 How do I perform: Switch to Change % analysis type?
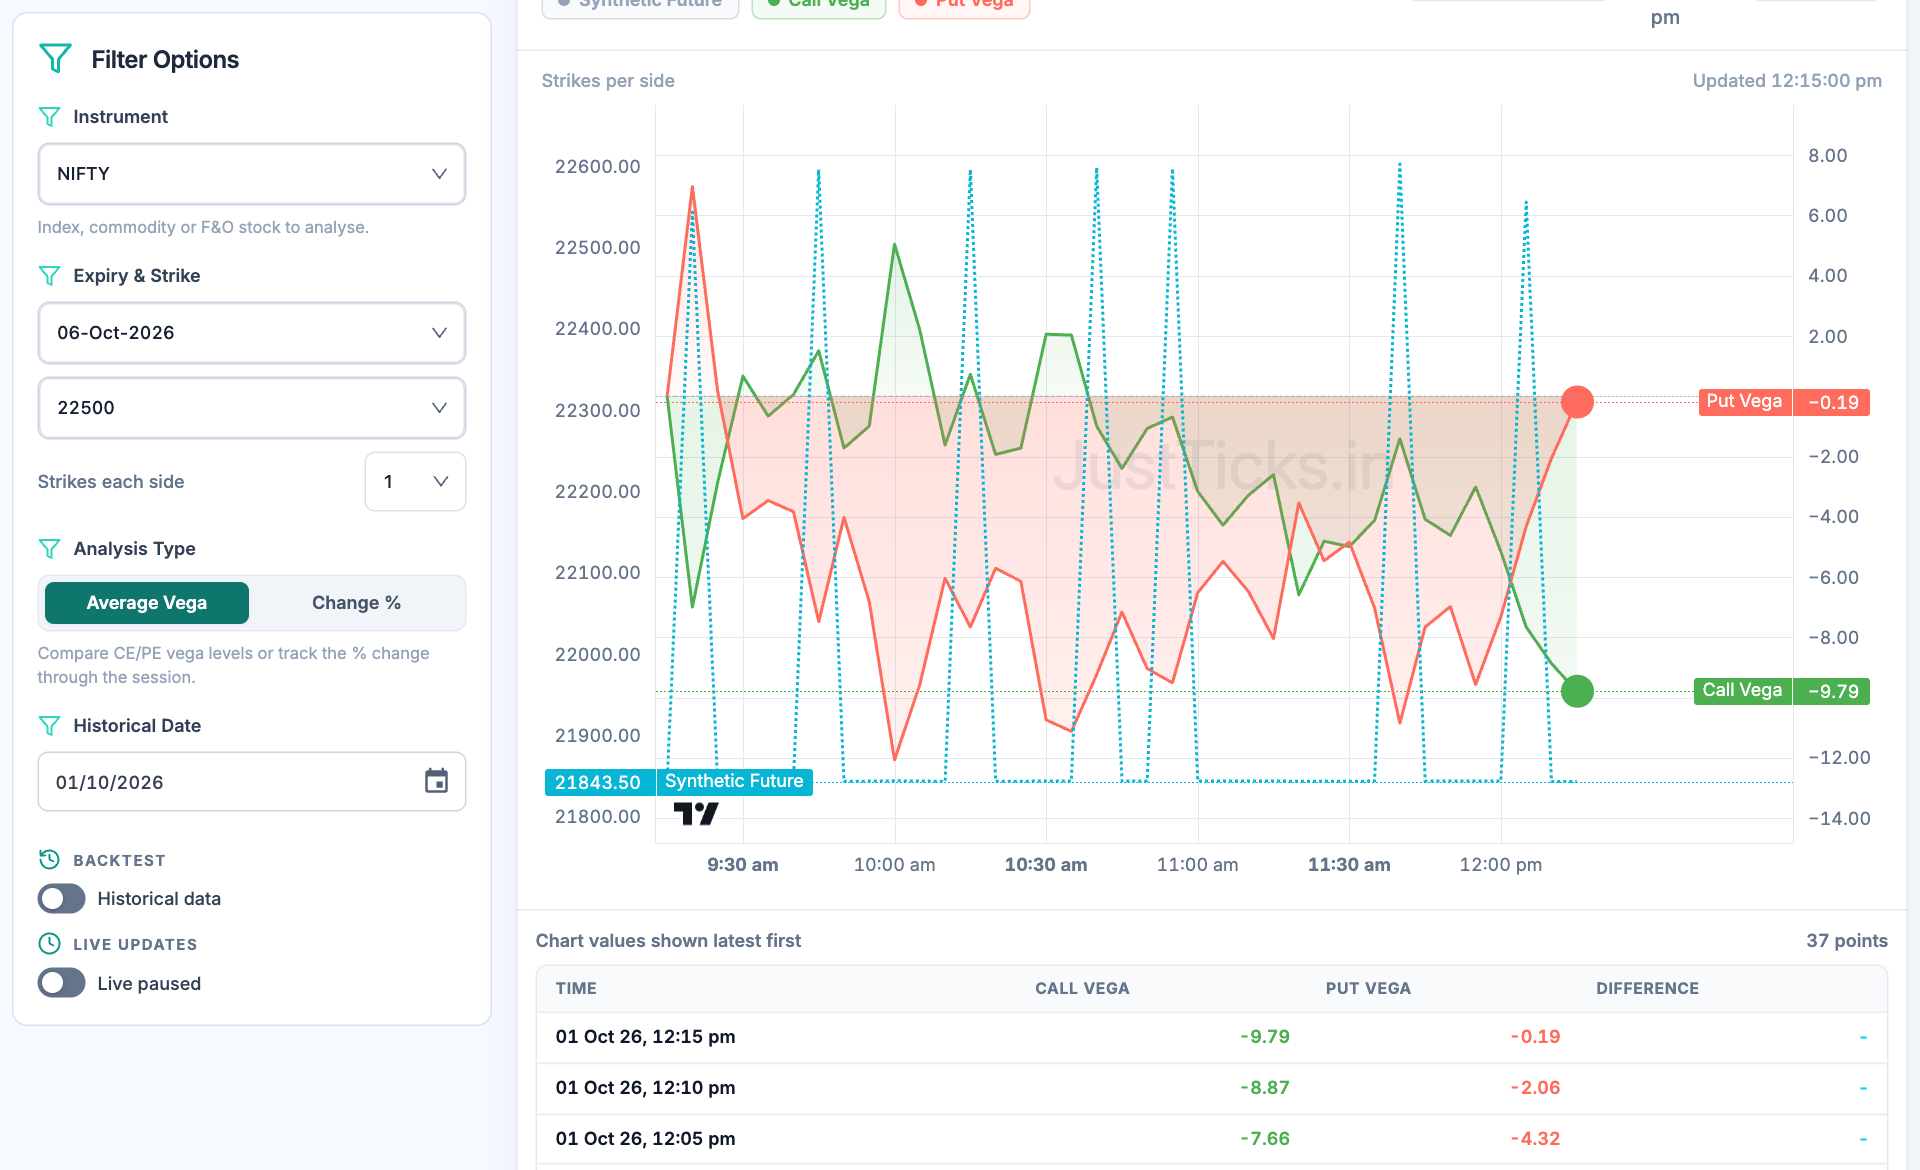356,603
